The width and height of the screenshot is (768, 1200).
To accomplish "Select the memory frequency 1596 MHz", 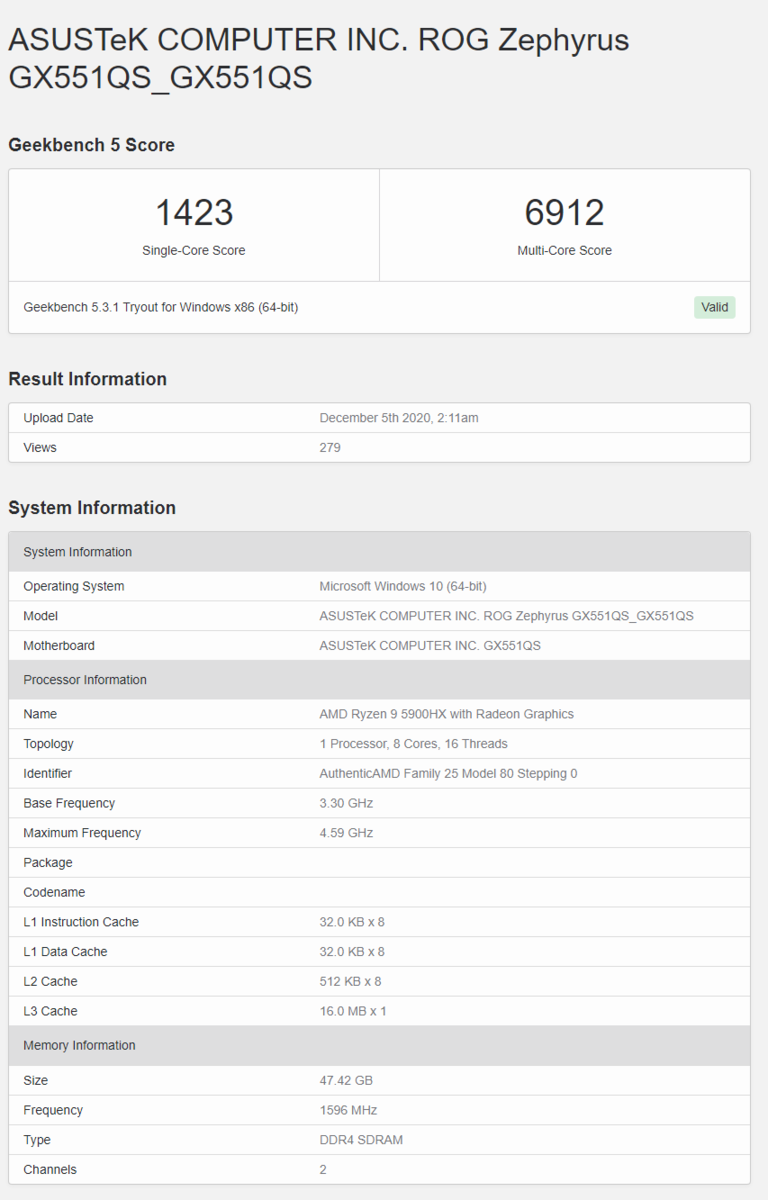I will pyautogui.click(x=348, y=1110).
